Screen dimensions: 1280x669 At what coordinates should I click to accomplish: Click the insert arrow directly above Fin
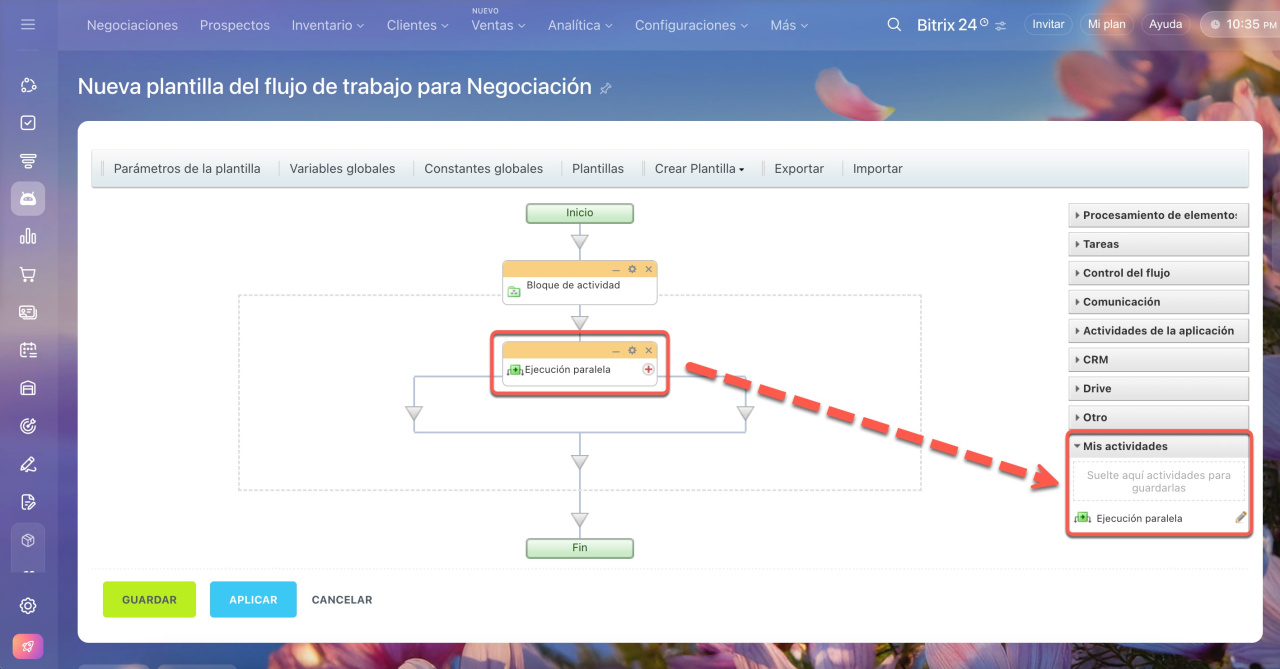click(579, 520)
